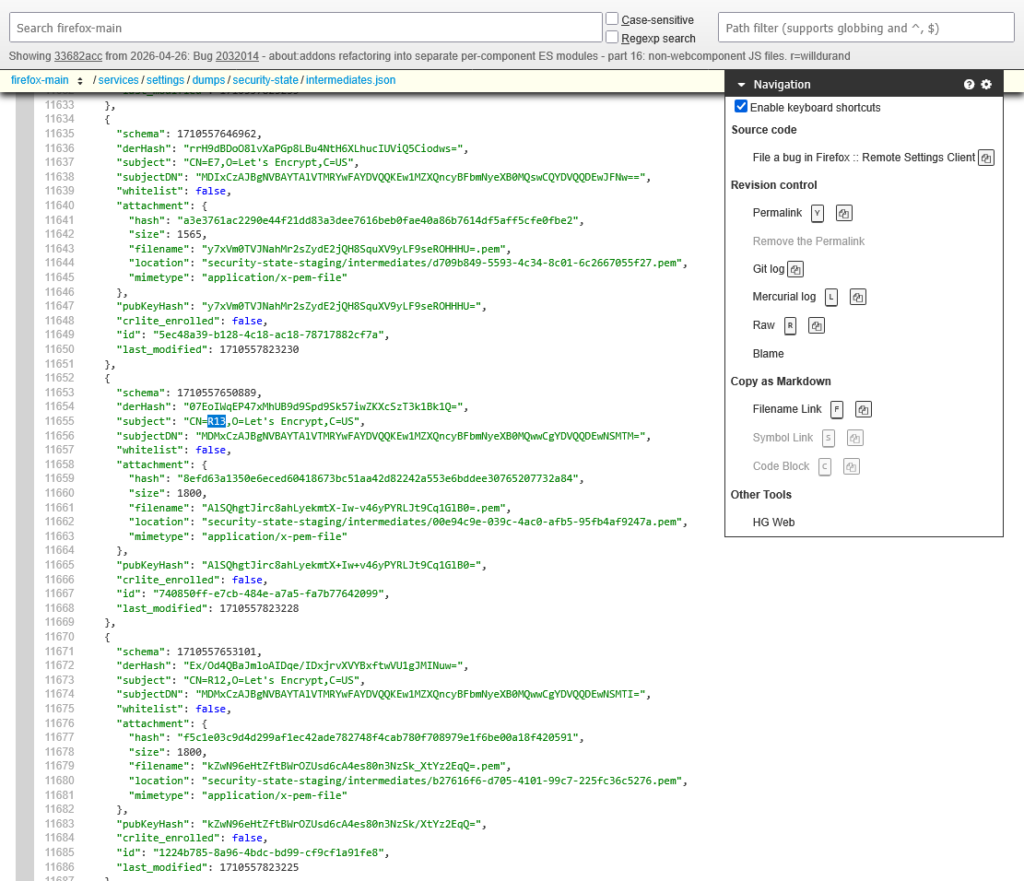Disable the Enable keyboard shortcuts checkbox
This screenshot has height=881, width=1024.
point(741,107)
